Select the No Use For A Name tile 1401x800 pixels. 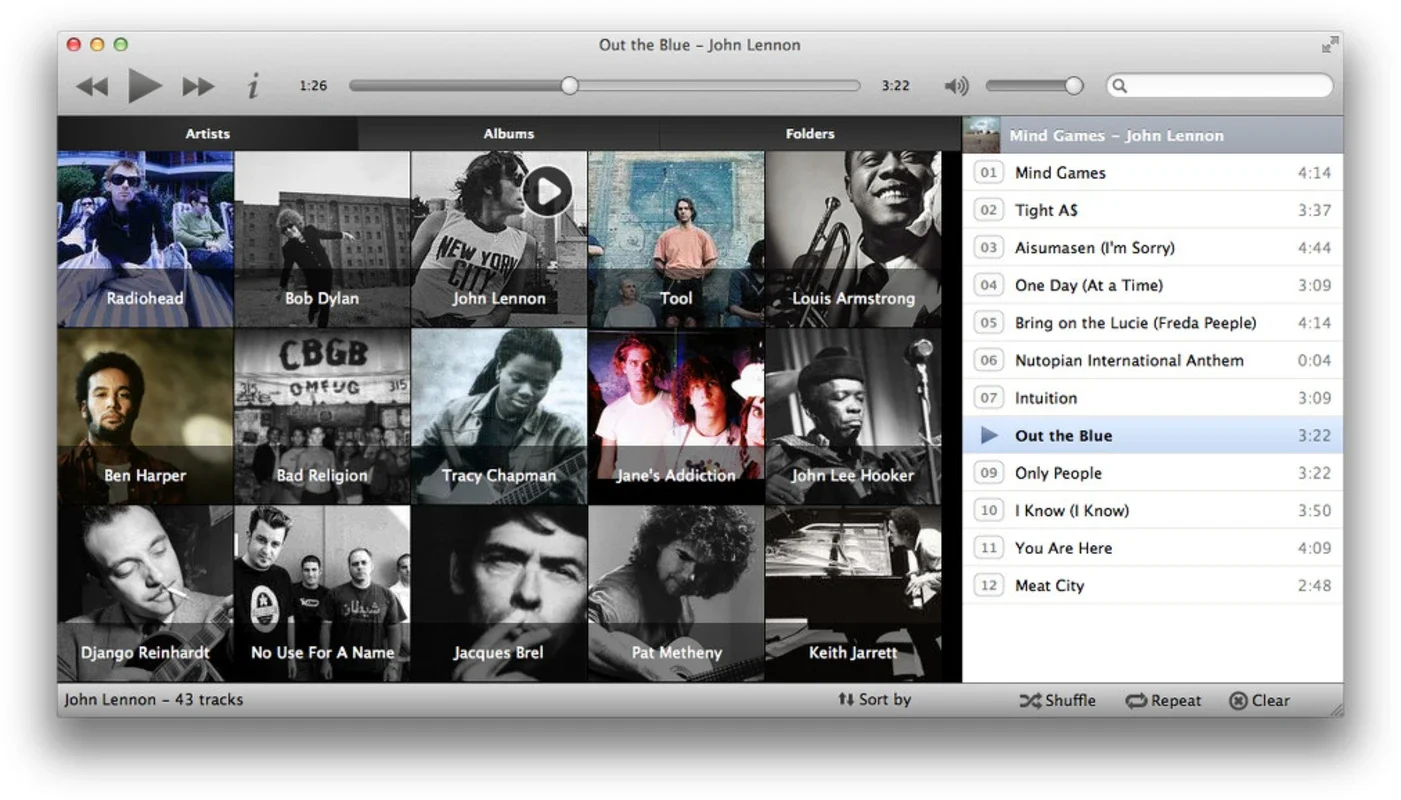tap(322, 593)
